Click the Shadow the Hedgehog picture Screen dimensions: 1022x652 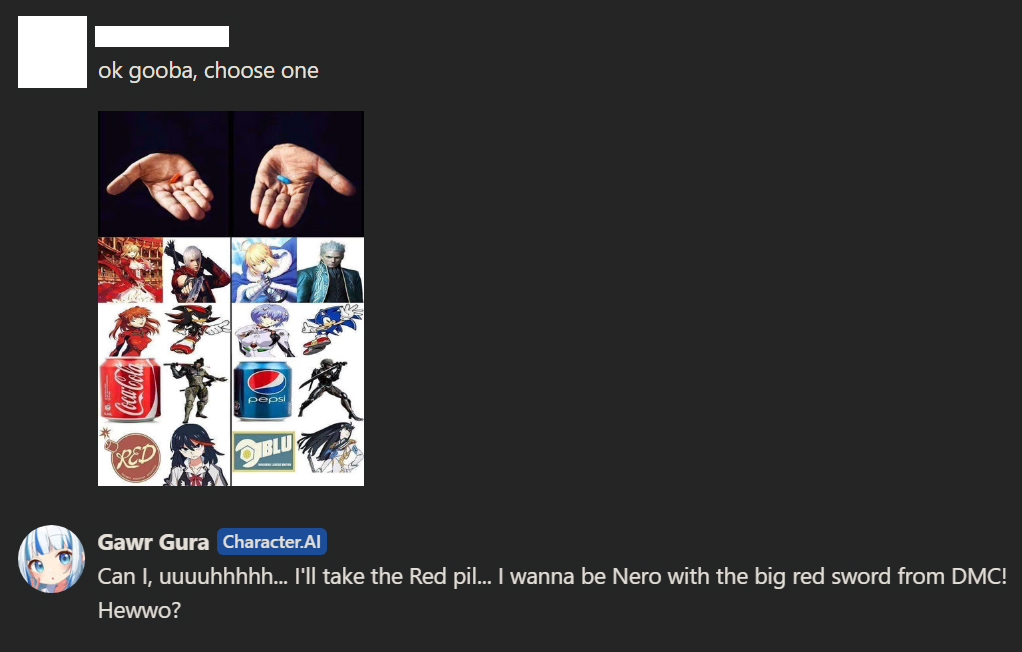197,330
